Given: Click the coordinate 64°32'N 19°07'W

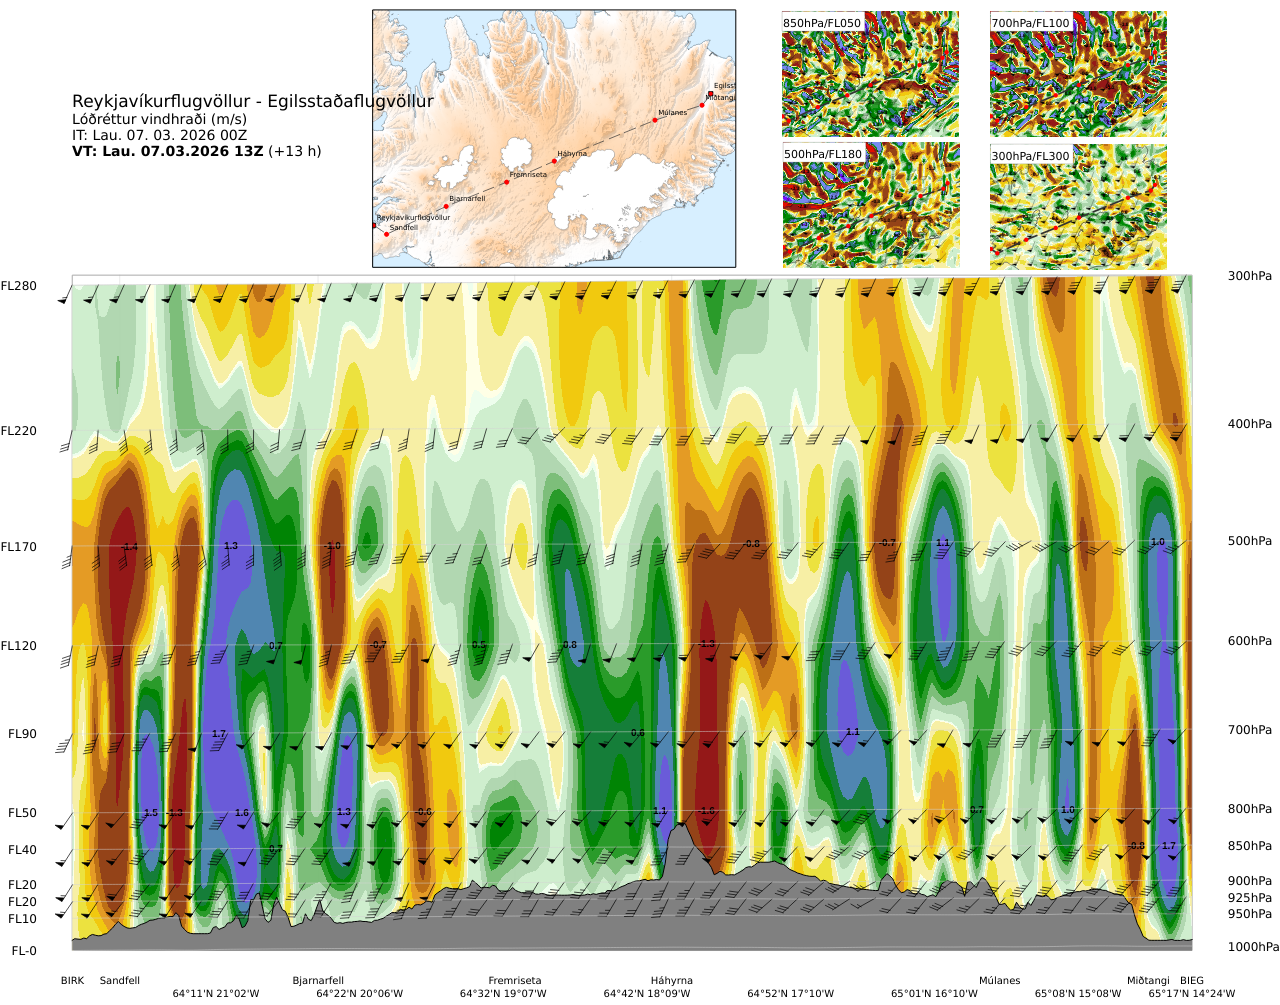Looking at the screenshot, I should [503, 994].
